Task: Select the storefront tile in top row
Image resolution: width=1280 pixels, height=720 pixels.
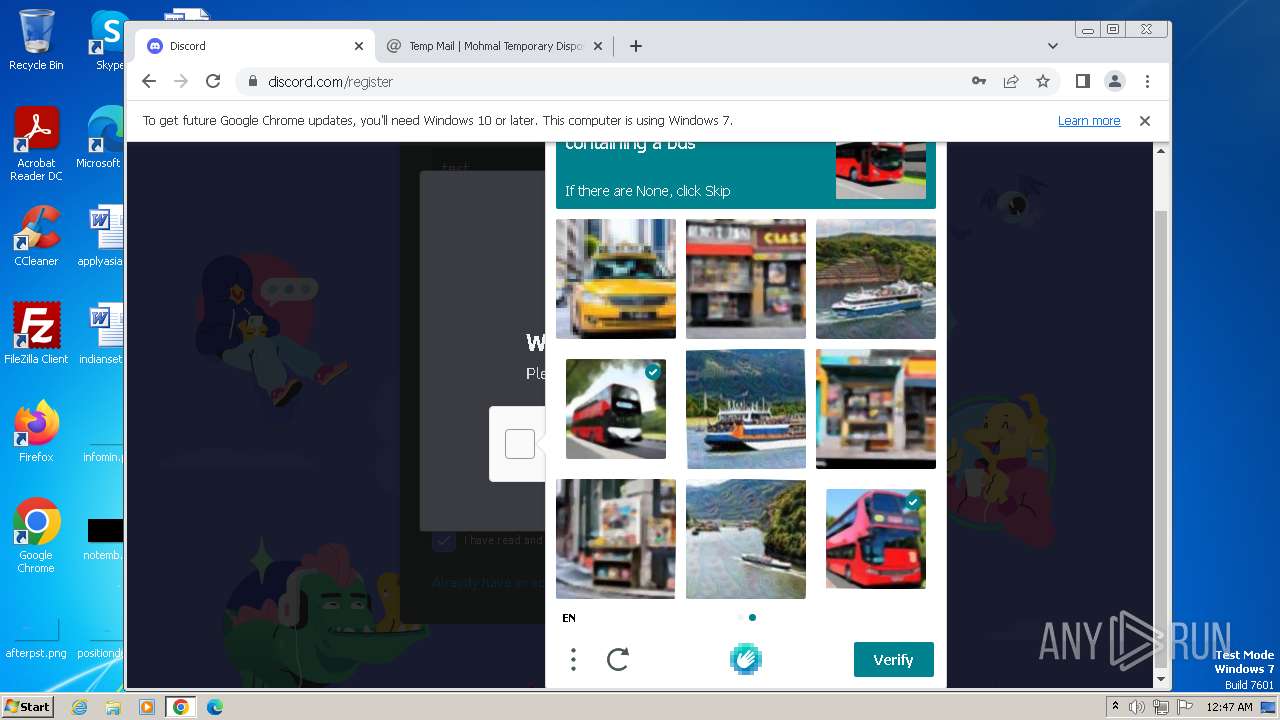Action: 746,279
